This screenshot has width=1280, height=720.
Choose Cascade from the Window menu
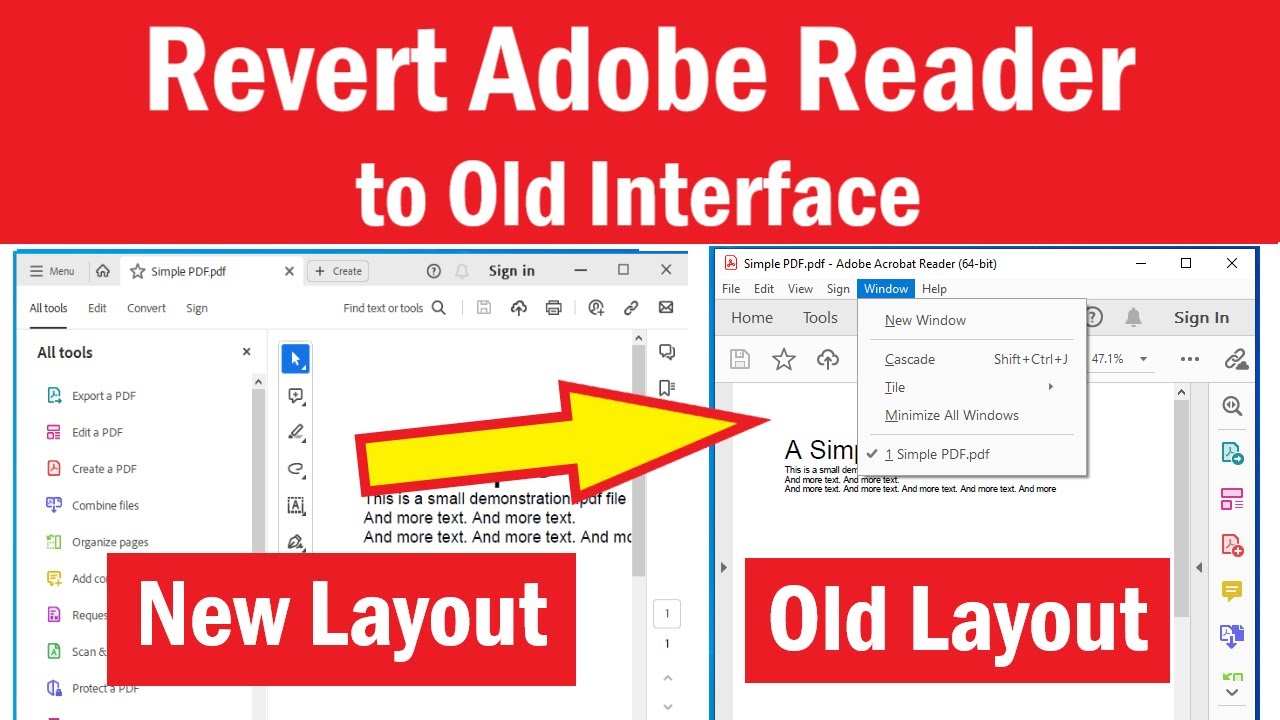pos(971,359)
